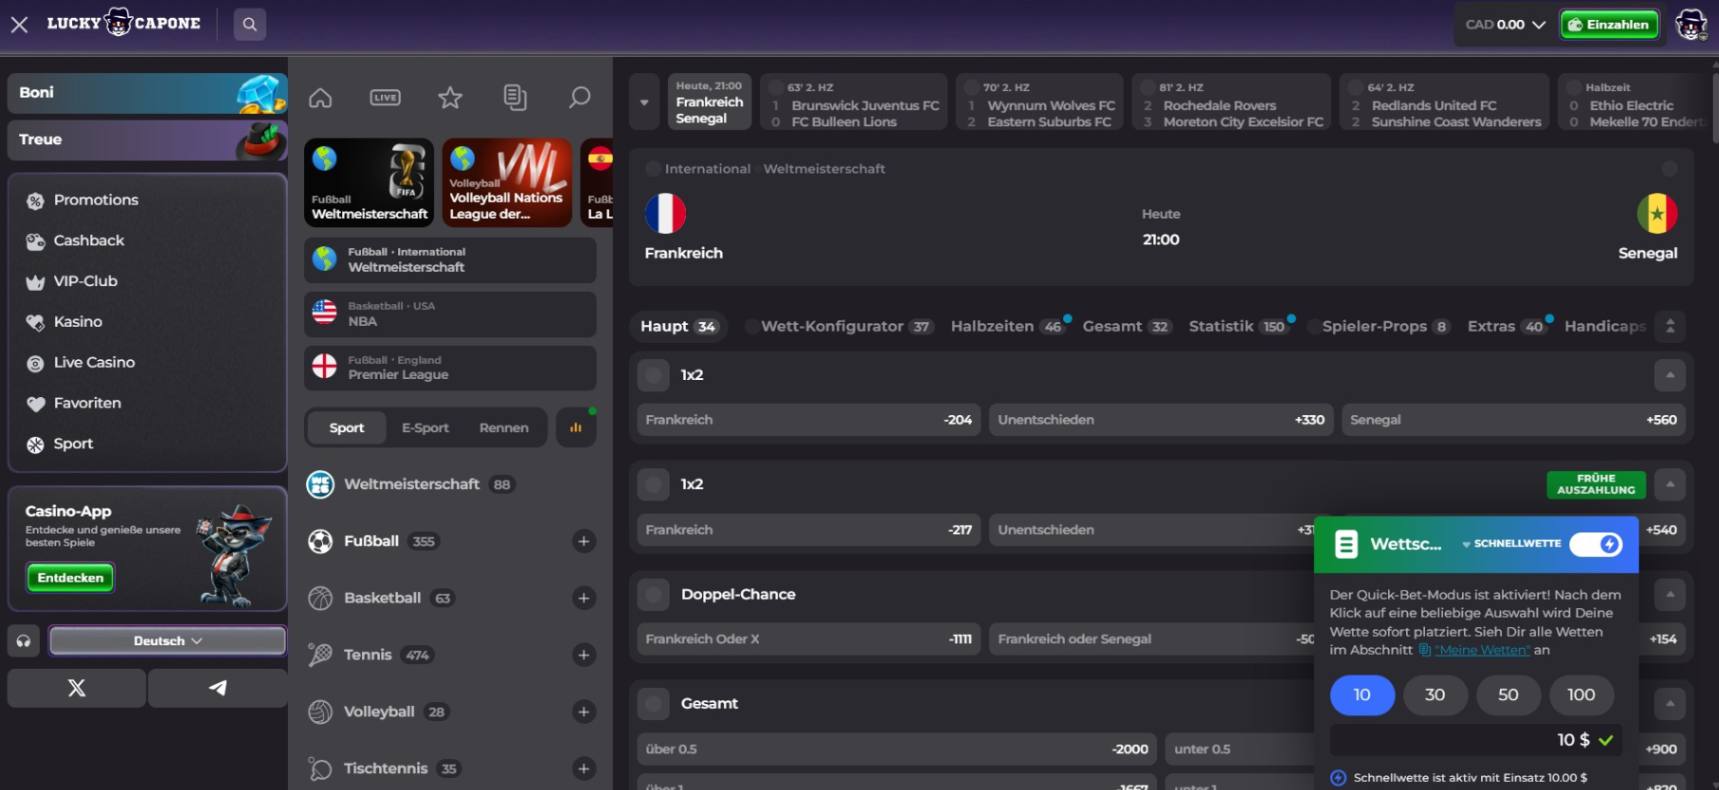
Task: Open the headset support icon
Action: pos(23,641)
